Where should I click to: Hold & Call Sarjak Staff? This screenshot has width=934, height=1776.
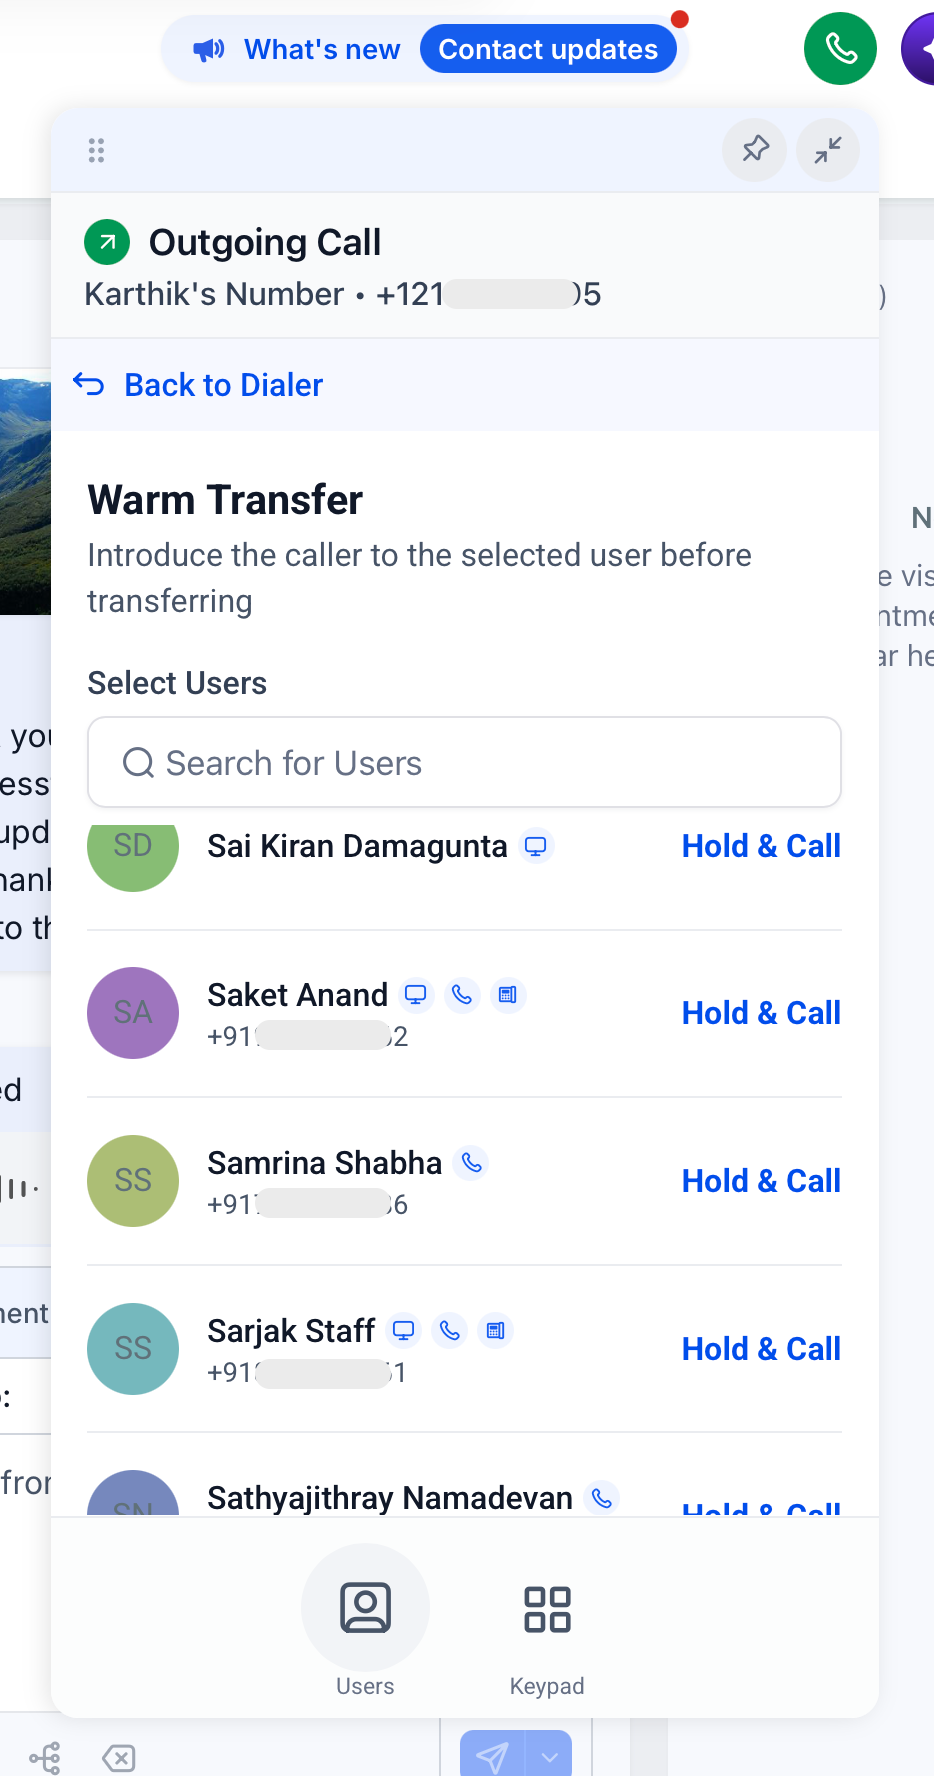click(761, 1349)
